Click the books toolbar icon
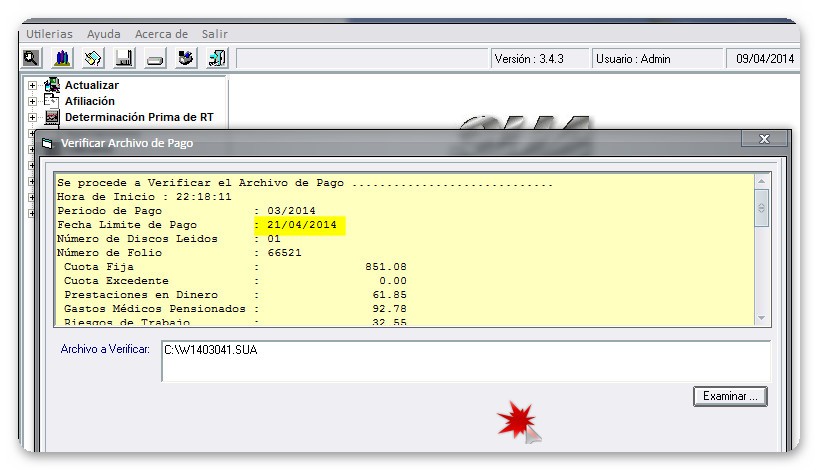 tap(62, 59)
